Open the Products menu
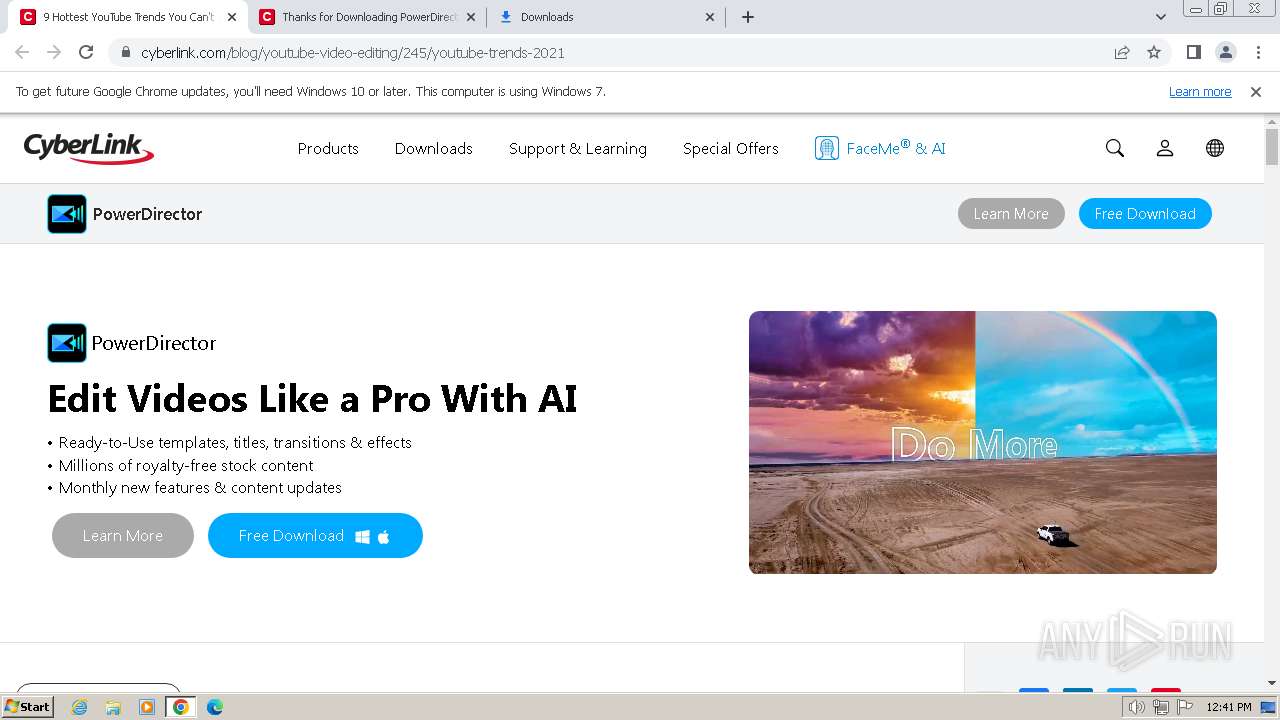The height and width of the screenshot is (720, 1280). (x=328, y=148)
